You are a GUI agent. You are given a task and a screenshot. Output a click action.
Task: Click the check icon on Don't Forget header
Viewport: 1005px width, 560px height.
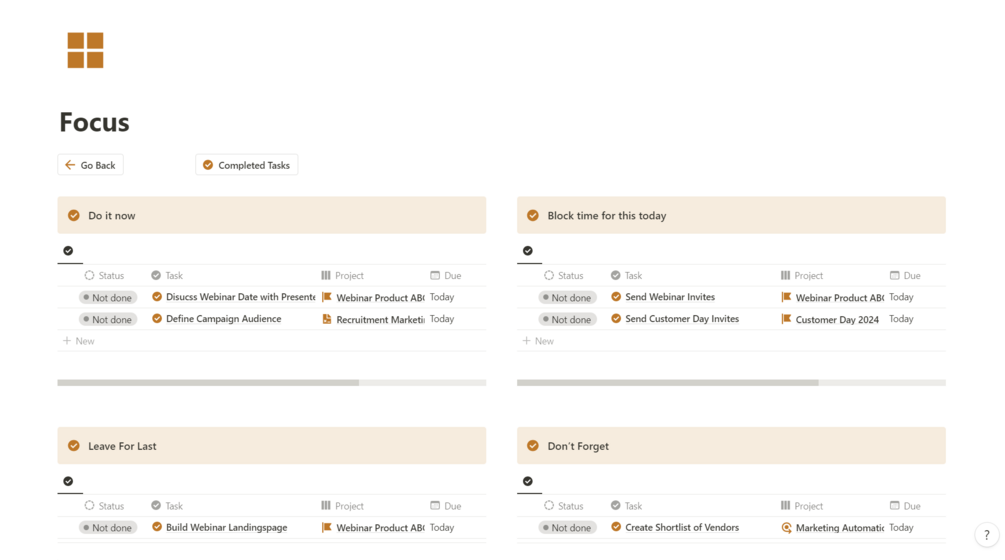[x=533, y=446]
